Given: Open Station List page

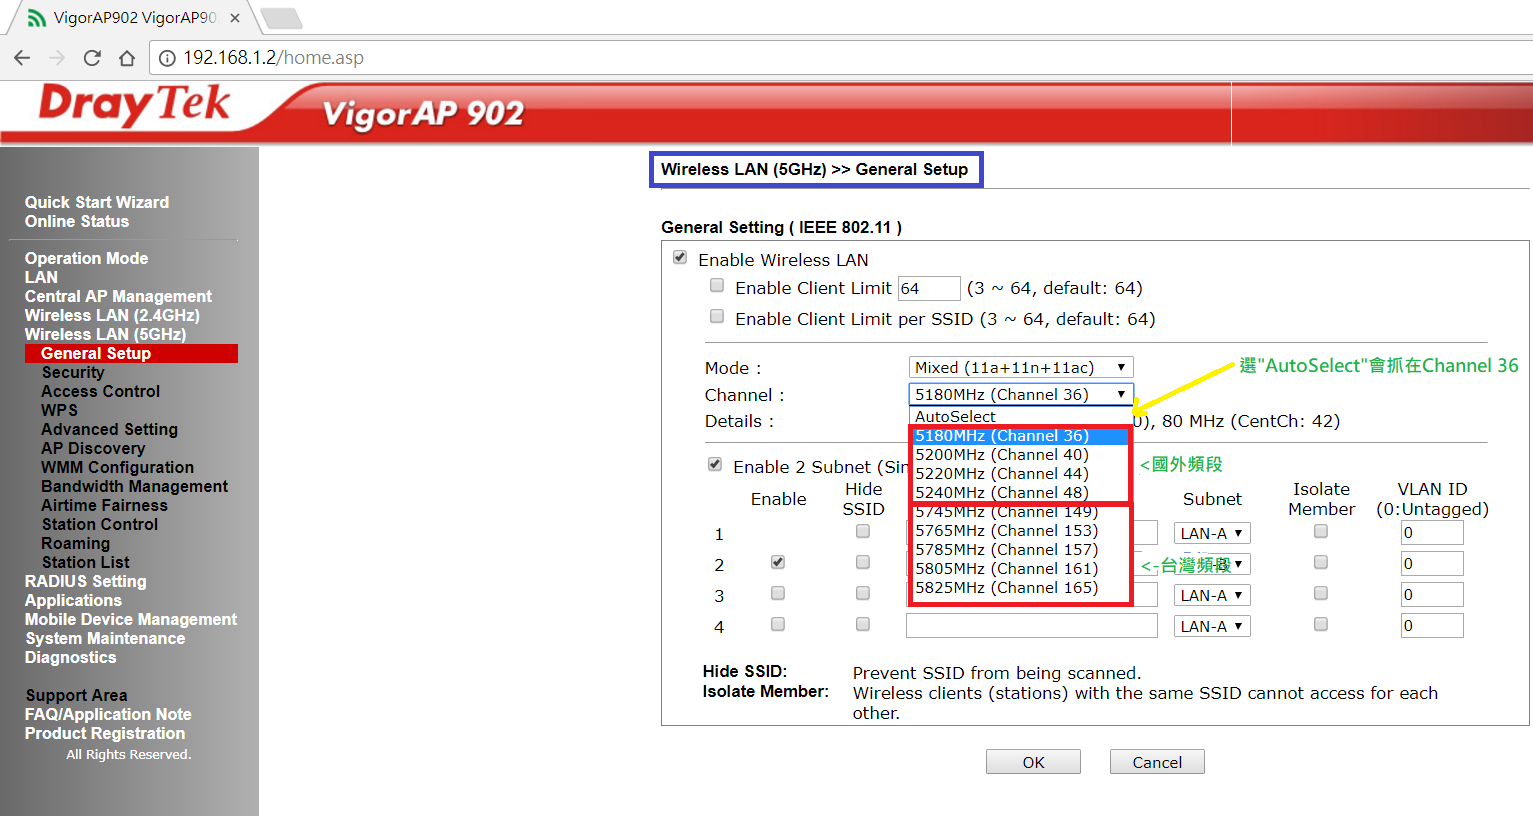Looking at the screenshot, I should (x=85, y=562).
